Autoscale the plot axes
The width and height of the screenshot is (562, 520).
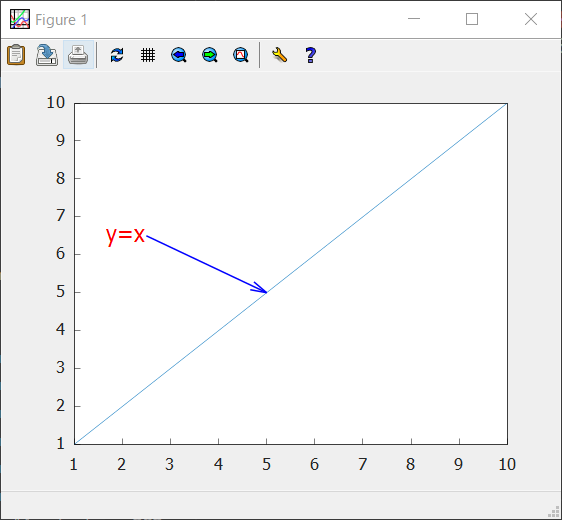(x=241, y=55)
